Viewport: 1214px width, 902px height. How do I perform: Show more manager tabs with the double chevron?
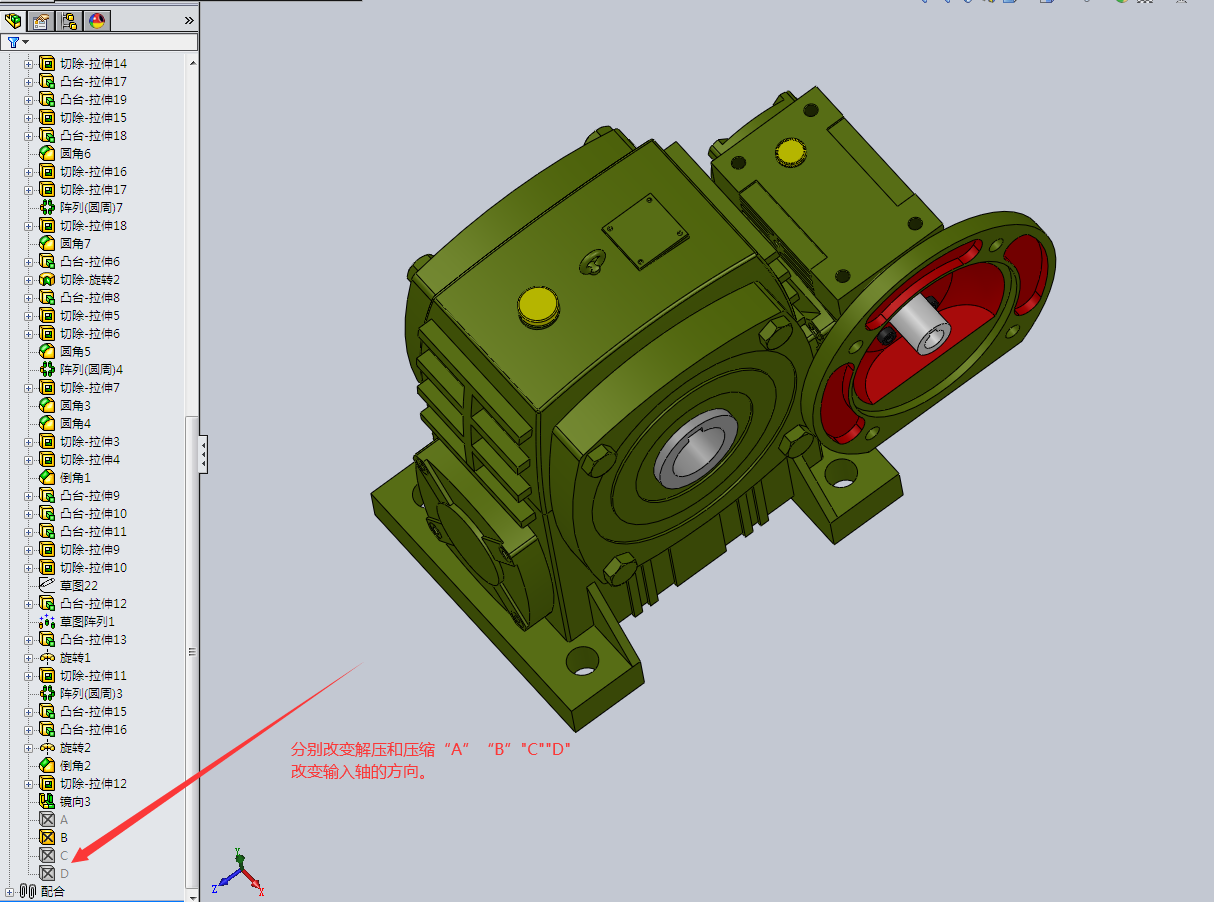[x=190, y=20]
